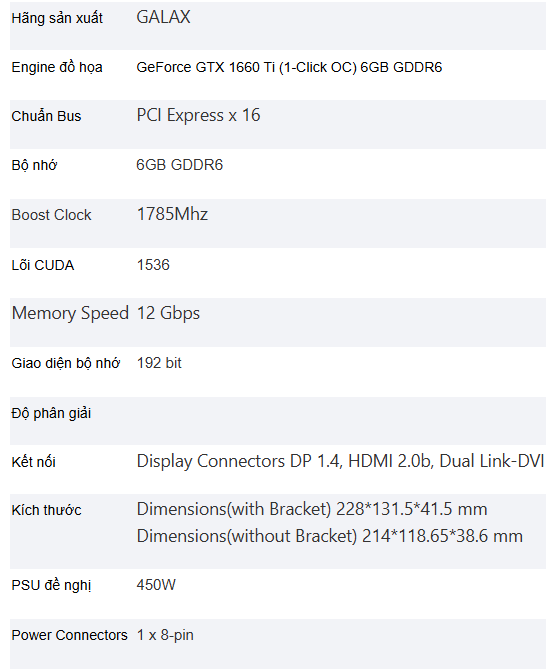Click the Dimensions(with Bracket) line
Image resolution: width=547 pixels, height=669 pixels.
(312, 509)
